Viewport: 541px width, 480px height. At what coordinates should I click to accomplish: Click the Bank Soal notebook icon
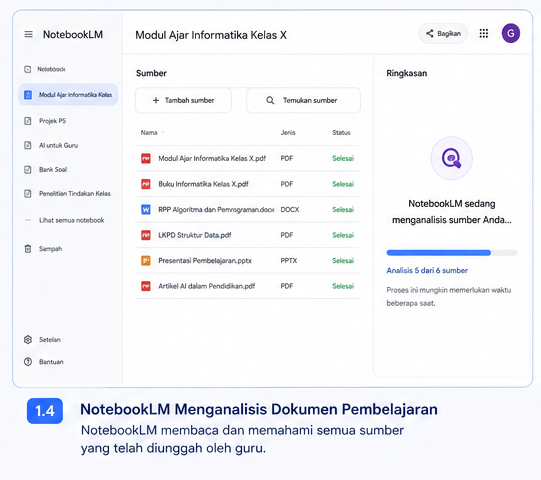(28, 169)
